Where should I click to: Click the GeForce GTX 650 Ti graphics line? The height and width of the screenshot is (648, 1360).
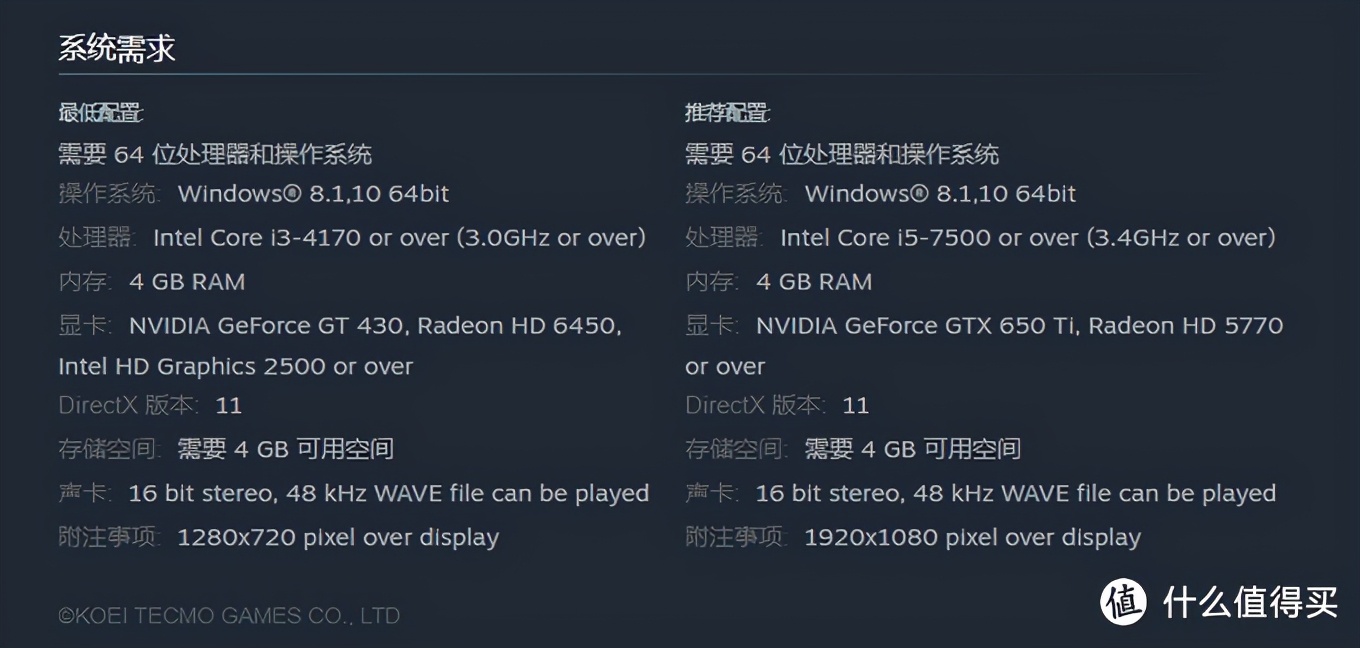(x=1019, y=326)
